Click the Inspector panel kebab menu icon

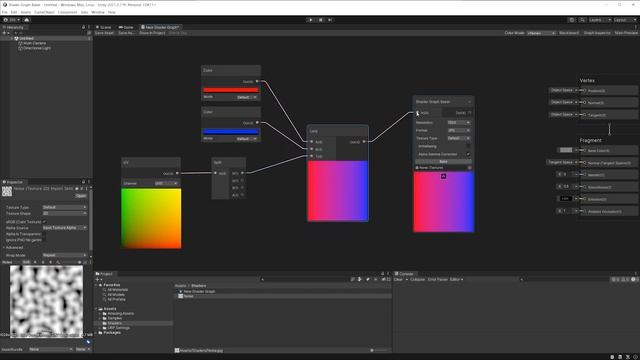click(x=89, y=182)
